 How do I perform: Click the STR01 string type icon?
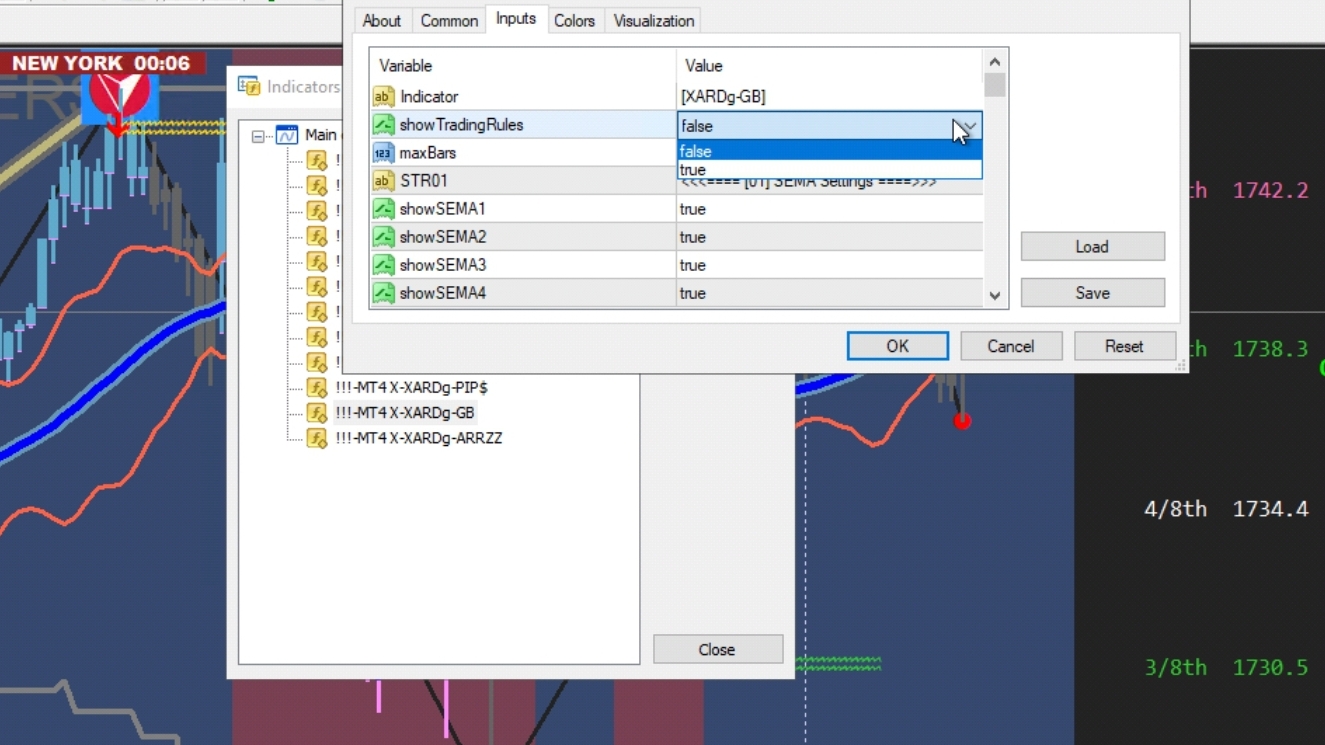click(x=383, y=181)
